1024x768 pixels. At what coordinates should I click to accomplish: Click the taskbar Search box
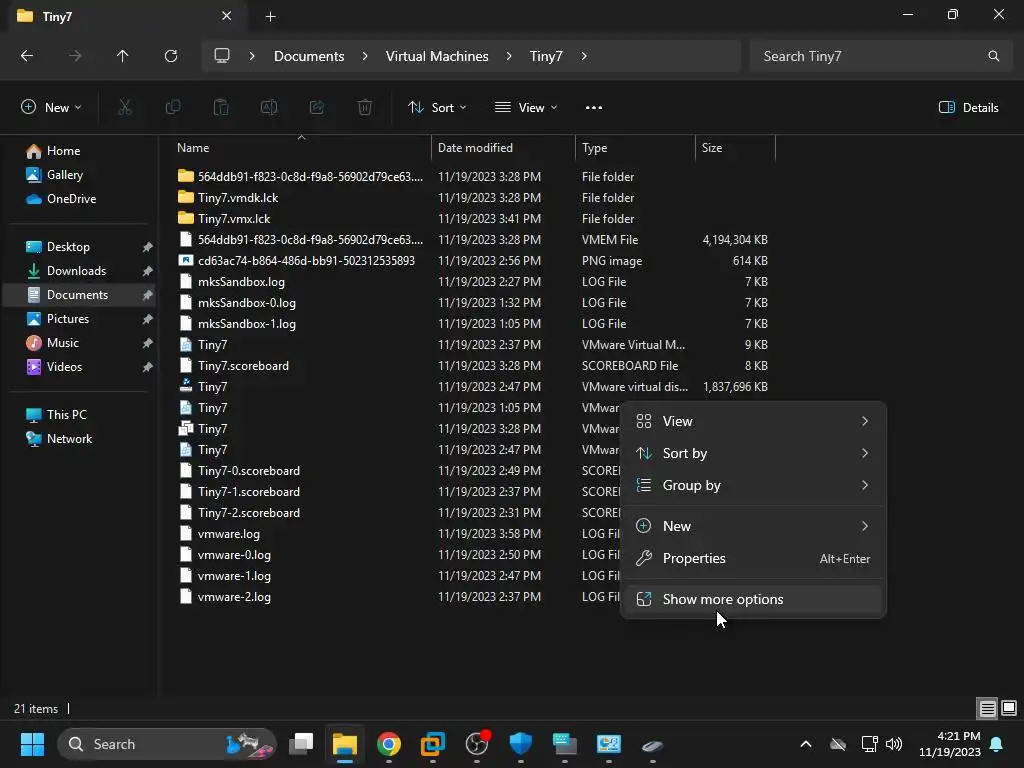tap(167, 744)
